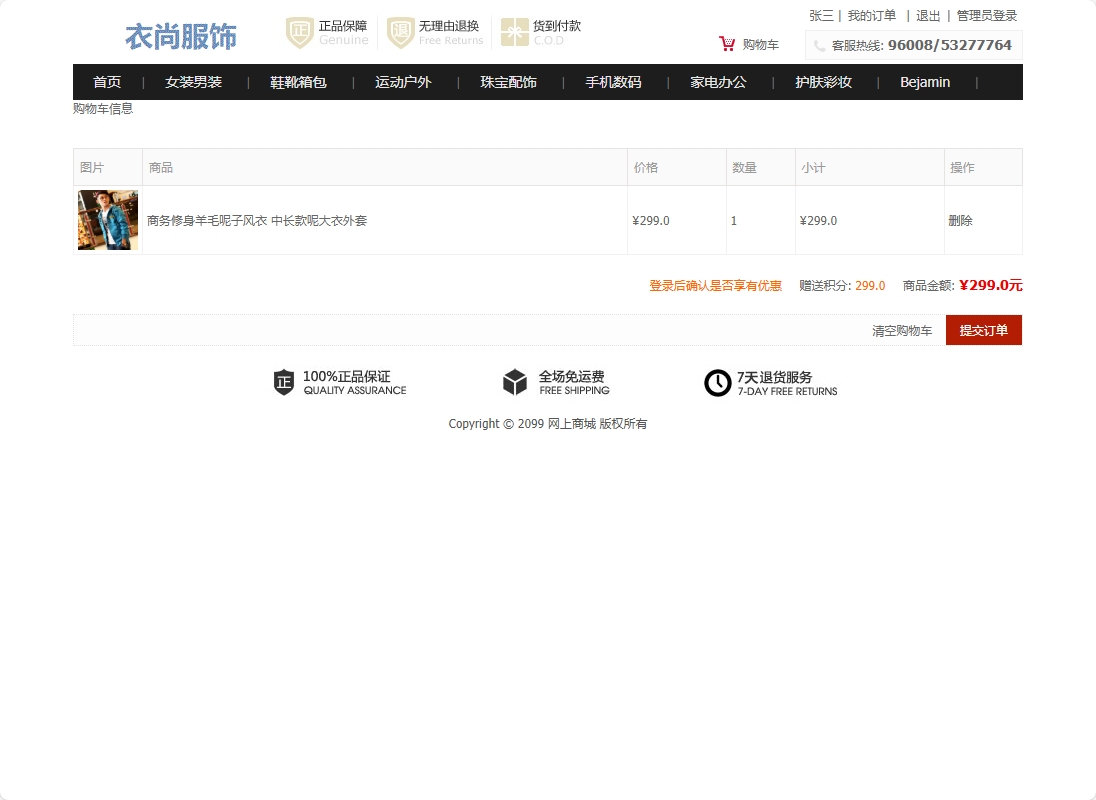
Task: Delete the coat item with 删除
Action: (960, 220)
